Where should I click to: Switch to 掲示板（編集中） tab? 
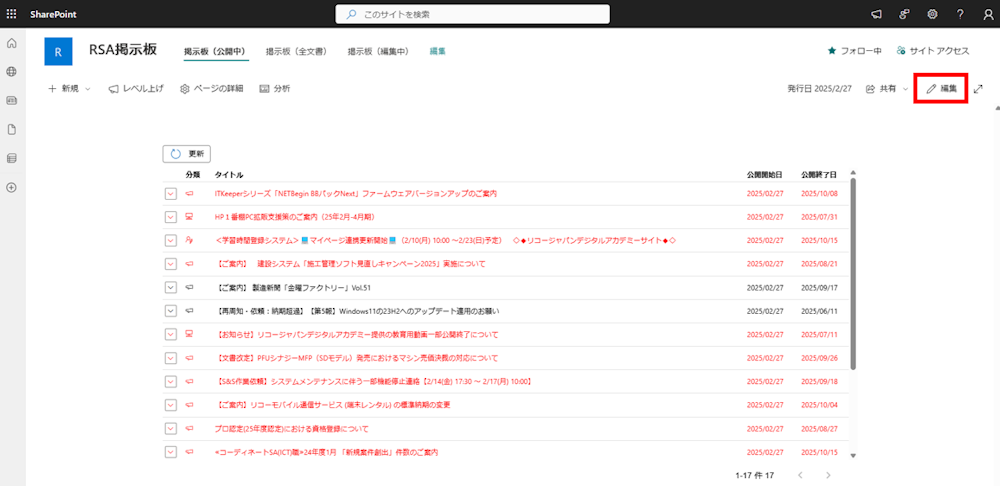tap(378, 51)
